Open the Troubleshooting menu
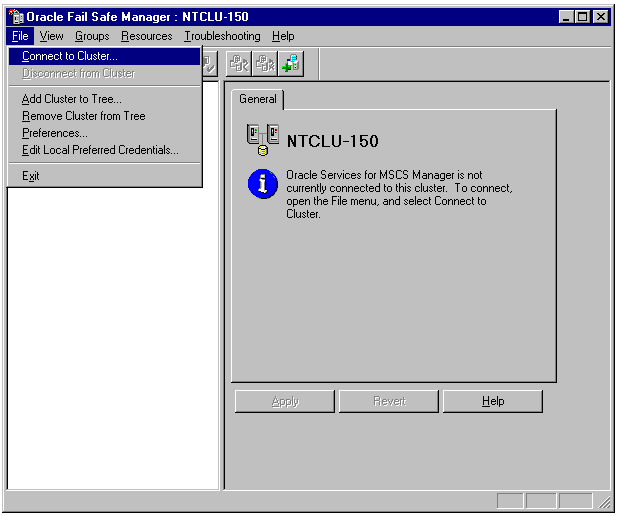The width and height of the screenshot is (618, 516). (222, 36)
